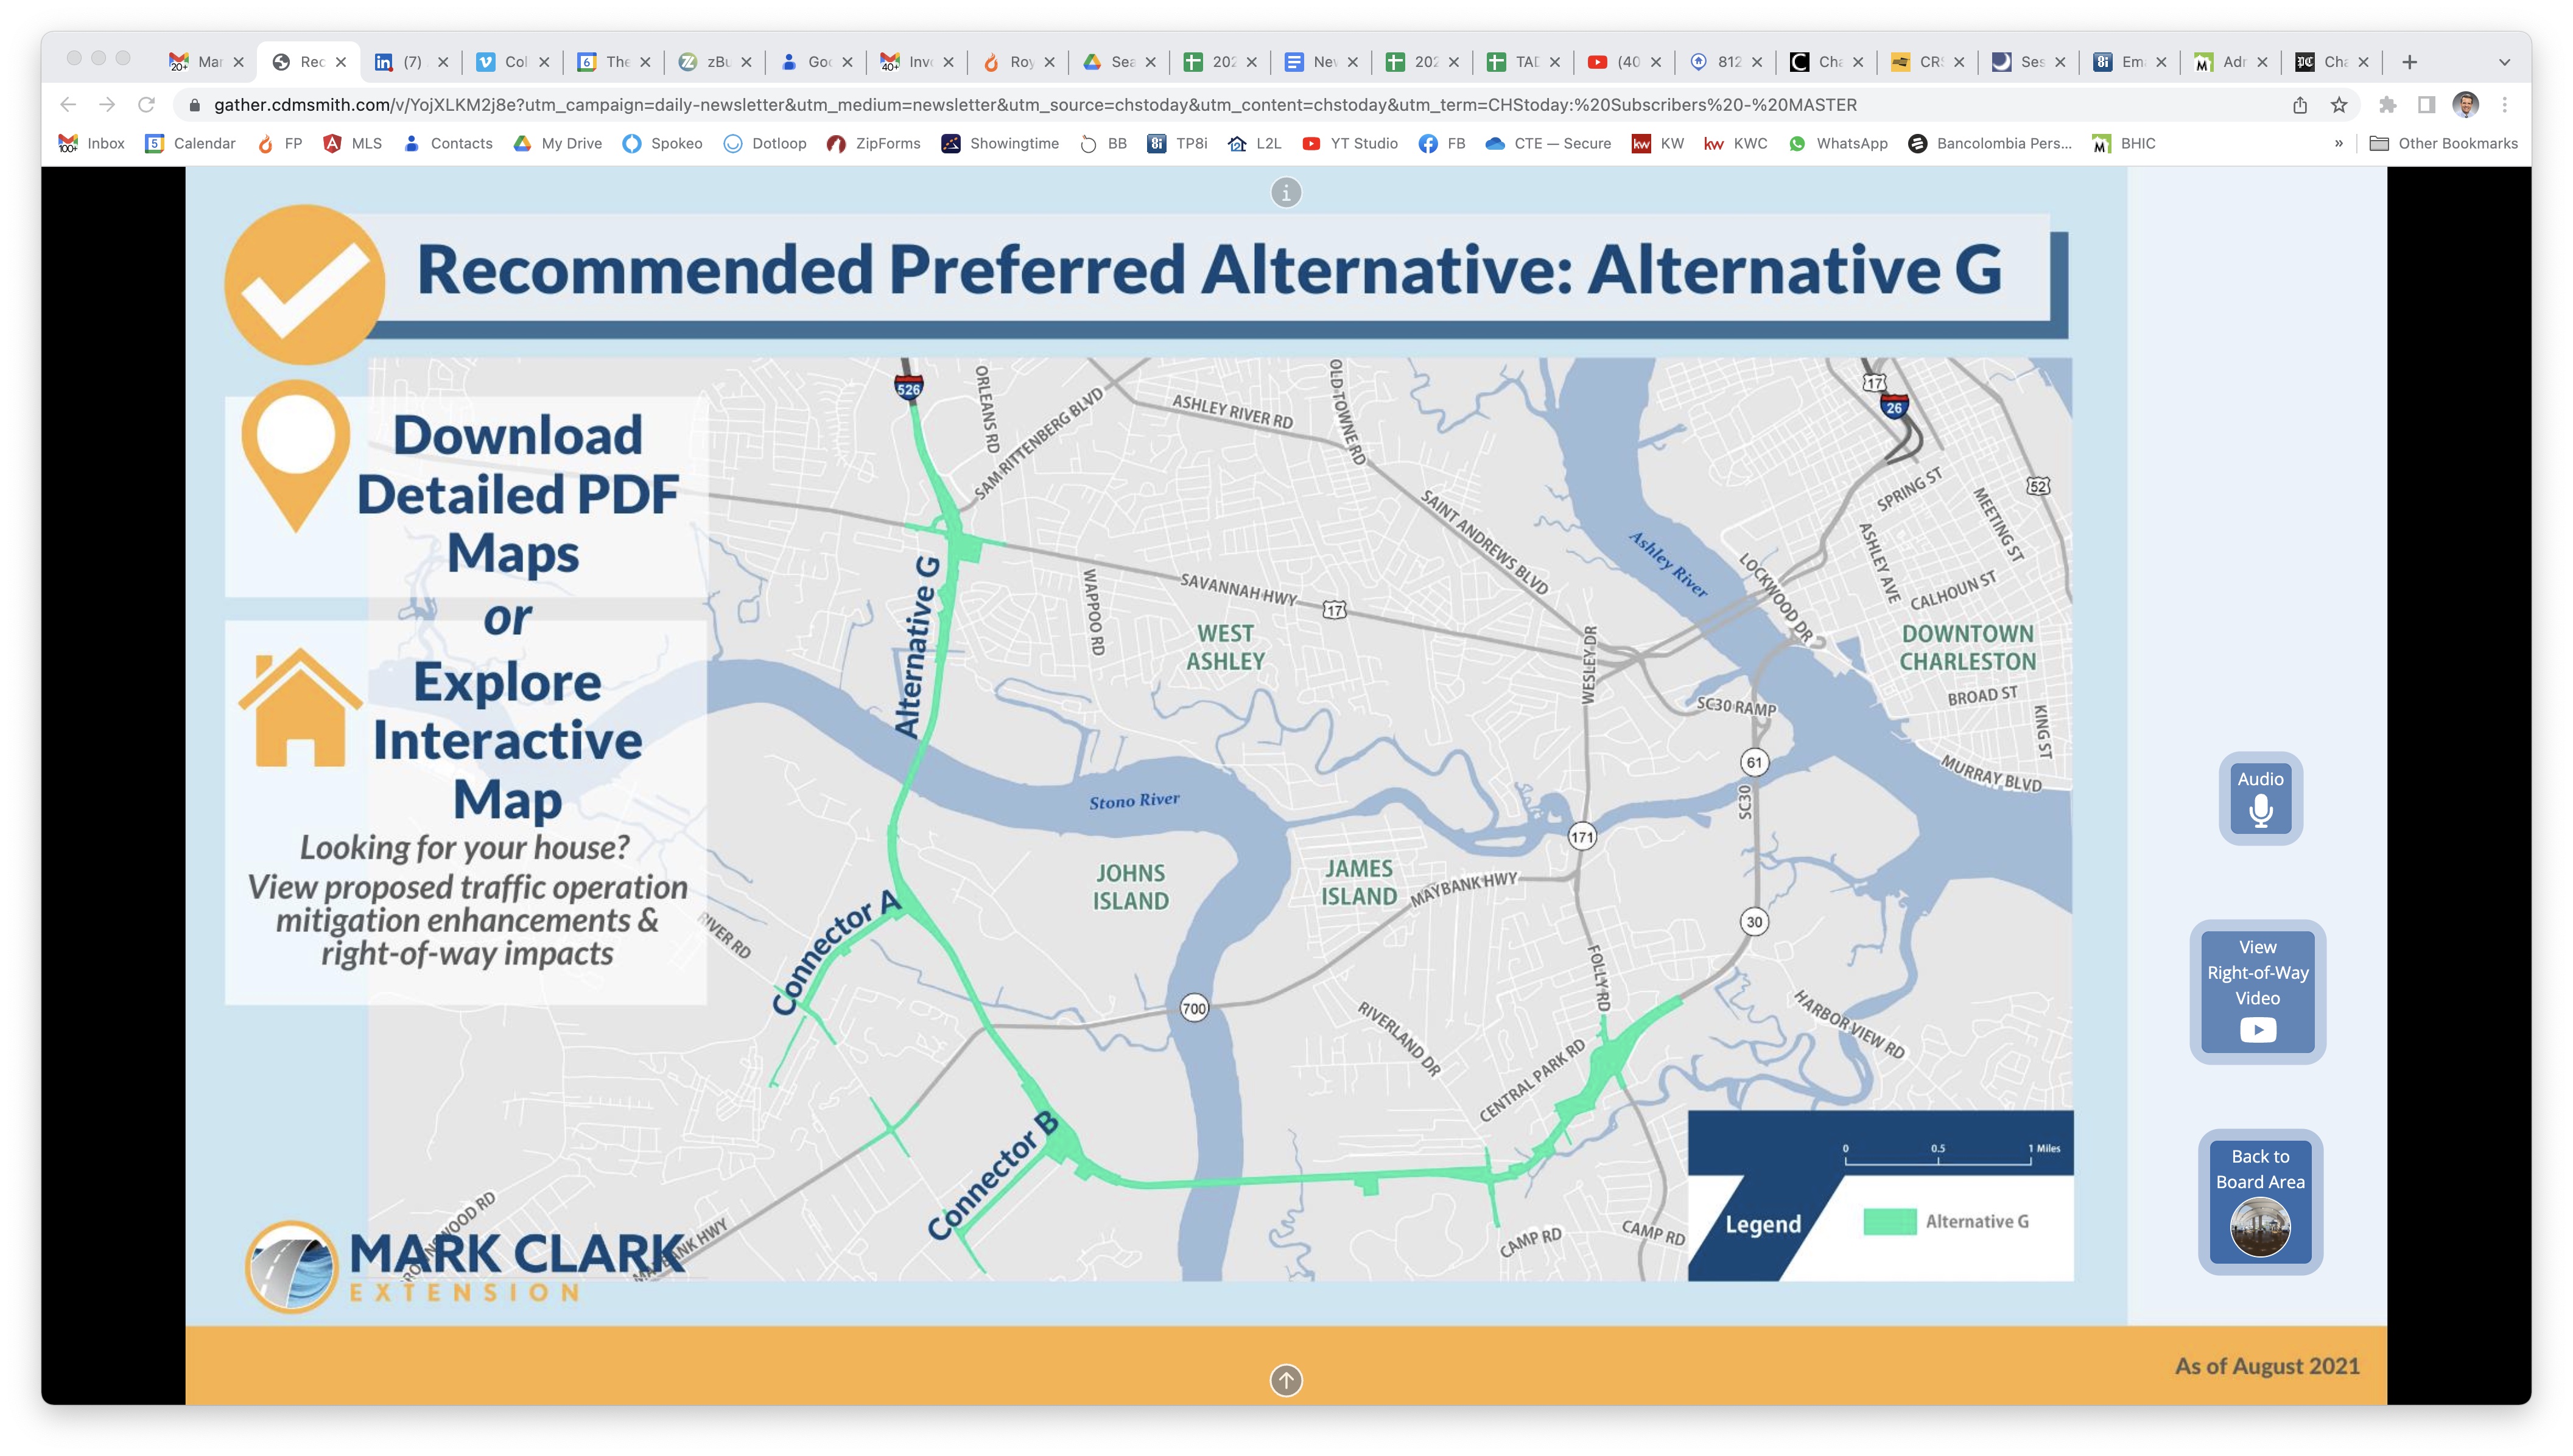
Task: Close the active 'Rec' tab
Action: click(340, 62)
